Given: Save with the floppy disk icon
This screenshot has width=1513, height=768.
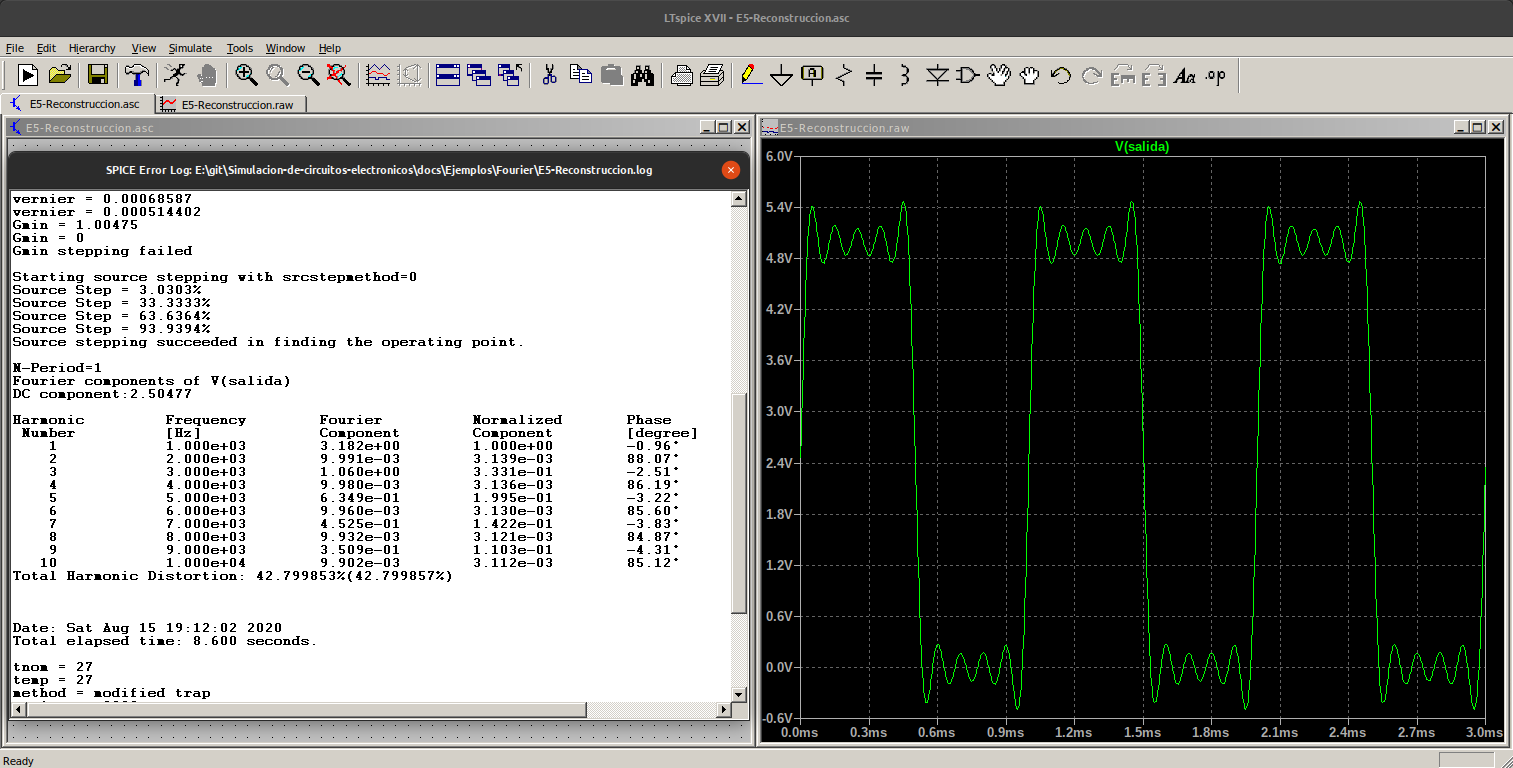Looking at the screenshot, I should click(x=97, y=74).
